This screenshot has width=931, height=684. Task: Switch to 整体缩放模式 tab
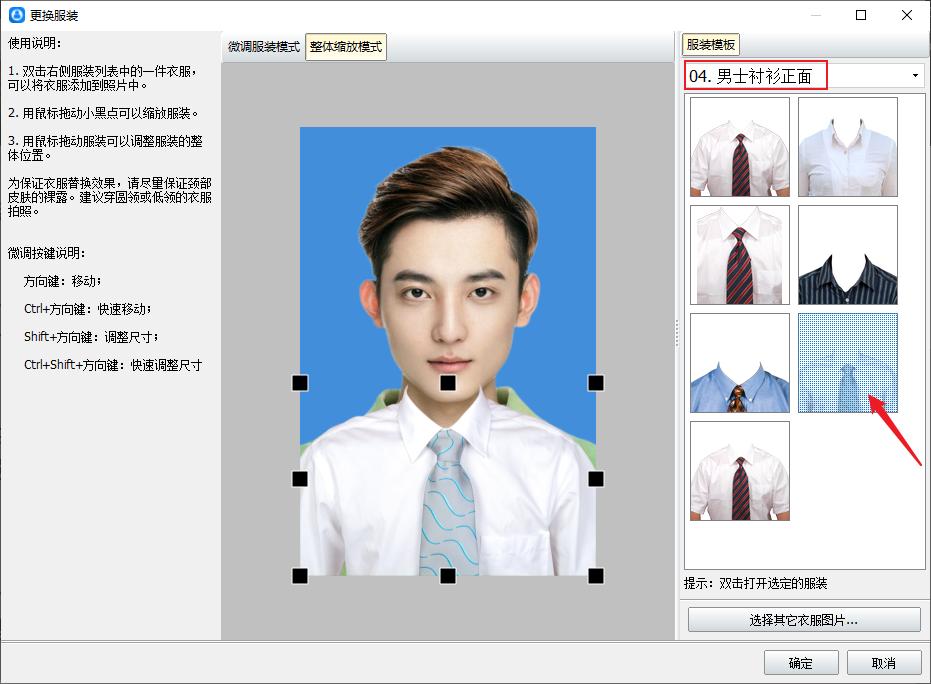[x=346, y=47]
